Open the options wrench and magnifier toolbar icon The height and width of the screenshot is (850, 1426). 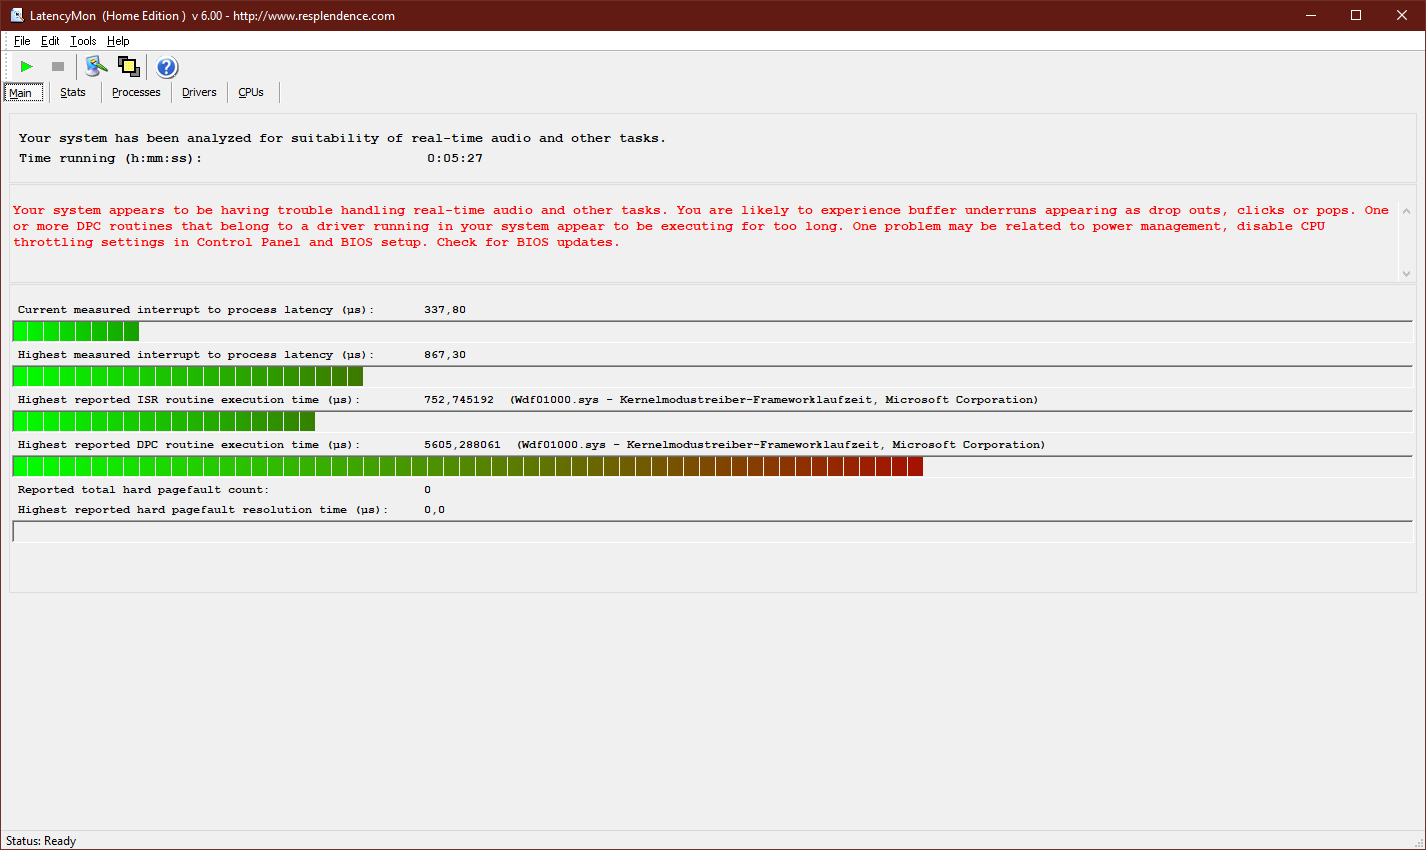click(x=96, y=67)
